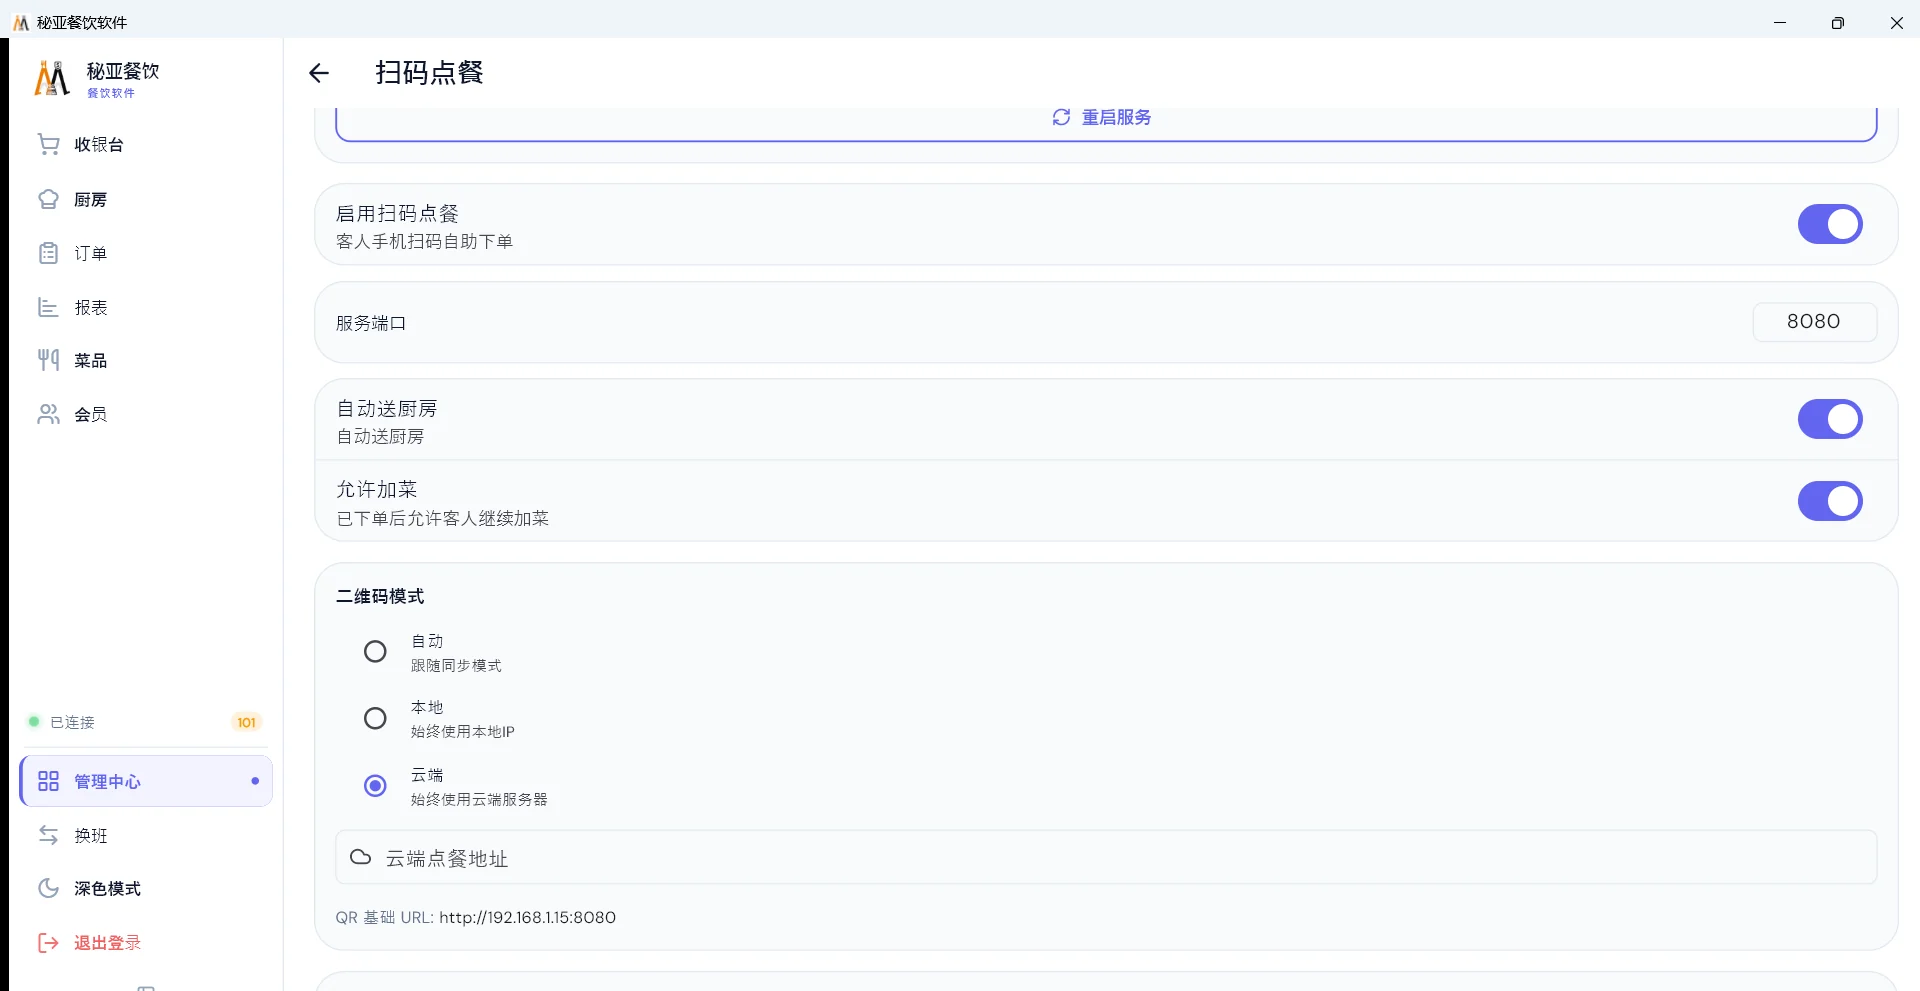This screenshot has height=991, width=1920.
Task: Click the 秘亚餐饮软件 title bar app icon
Action: (20, 22)
